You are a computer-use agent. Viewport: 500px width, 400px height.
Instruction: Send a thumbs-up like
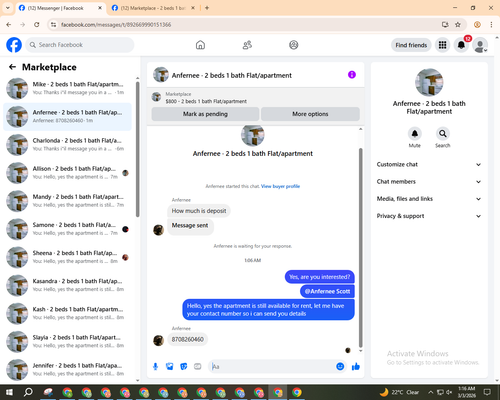click(x=356, y=367)
